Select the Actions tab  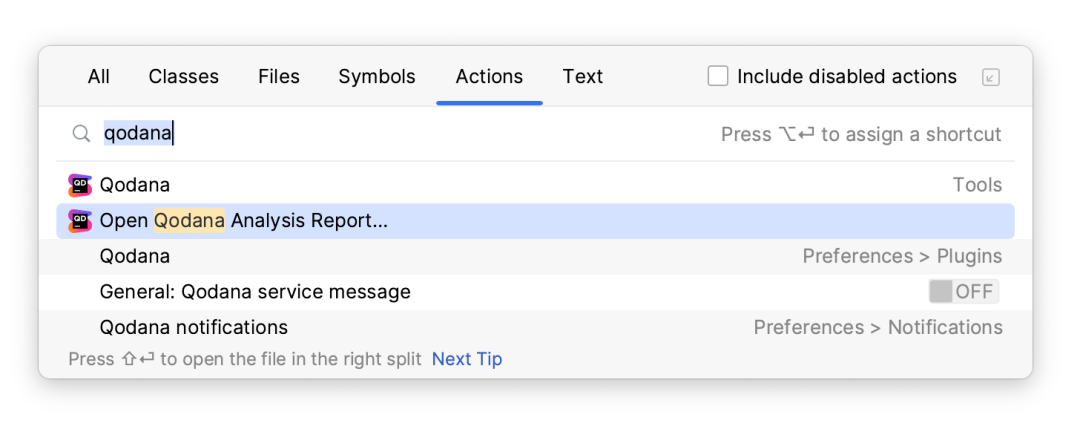point(489,76)
